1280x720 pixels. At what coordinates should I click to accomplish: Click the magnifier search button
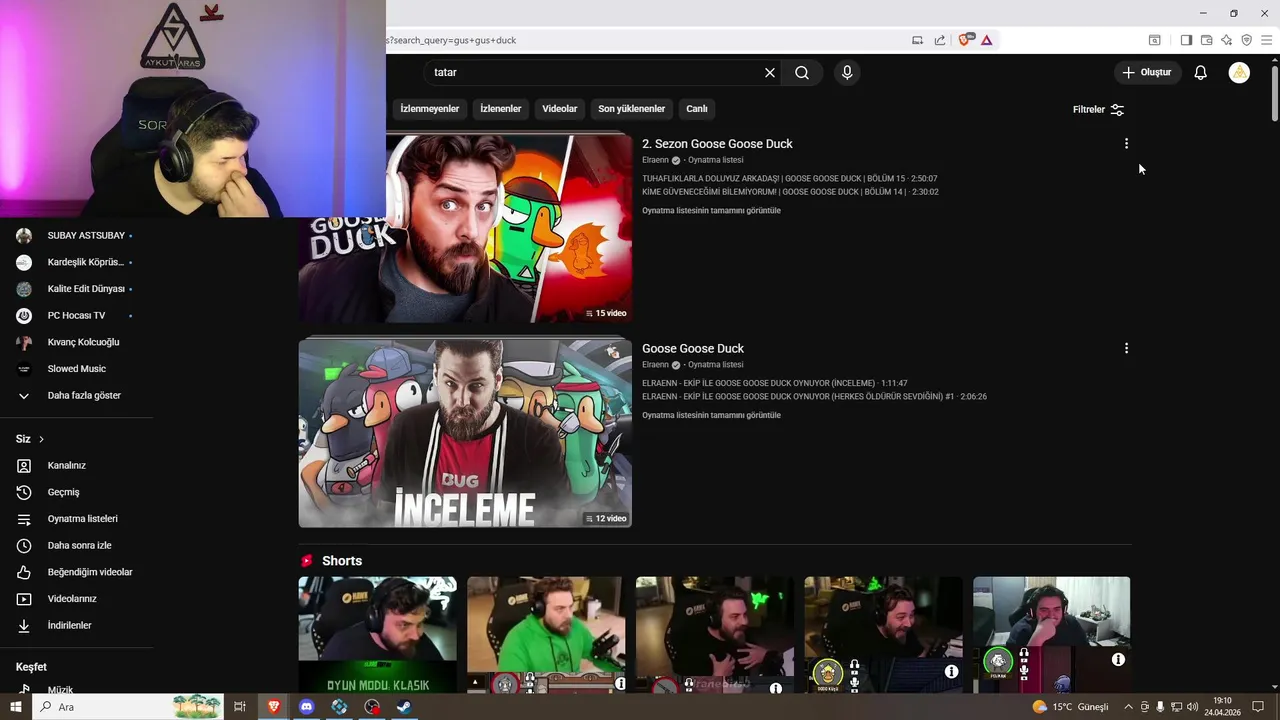tap(802, 72)
